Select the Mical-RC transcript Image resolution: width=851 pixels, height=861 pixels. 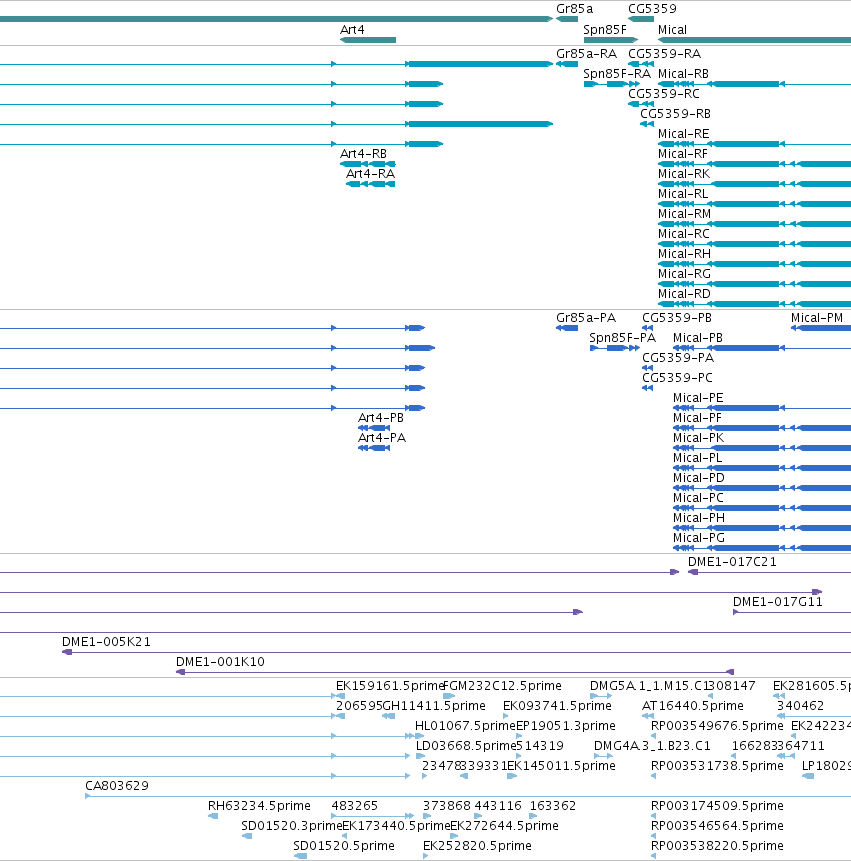(754, 244)
